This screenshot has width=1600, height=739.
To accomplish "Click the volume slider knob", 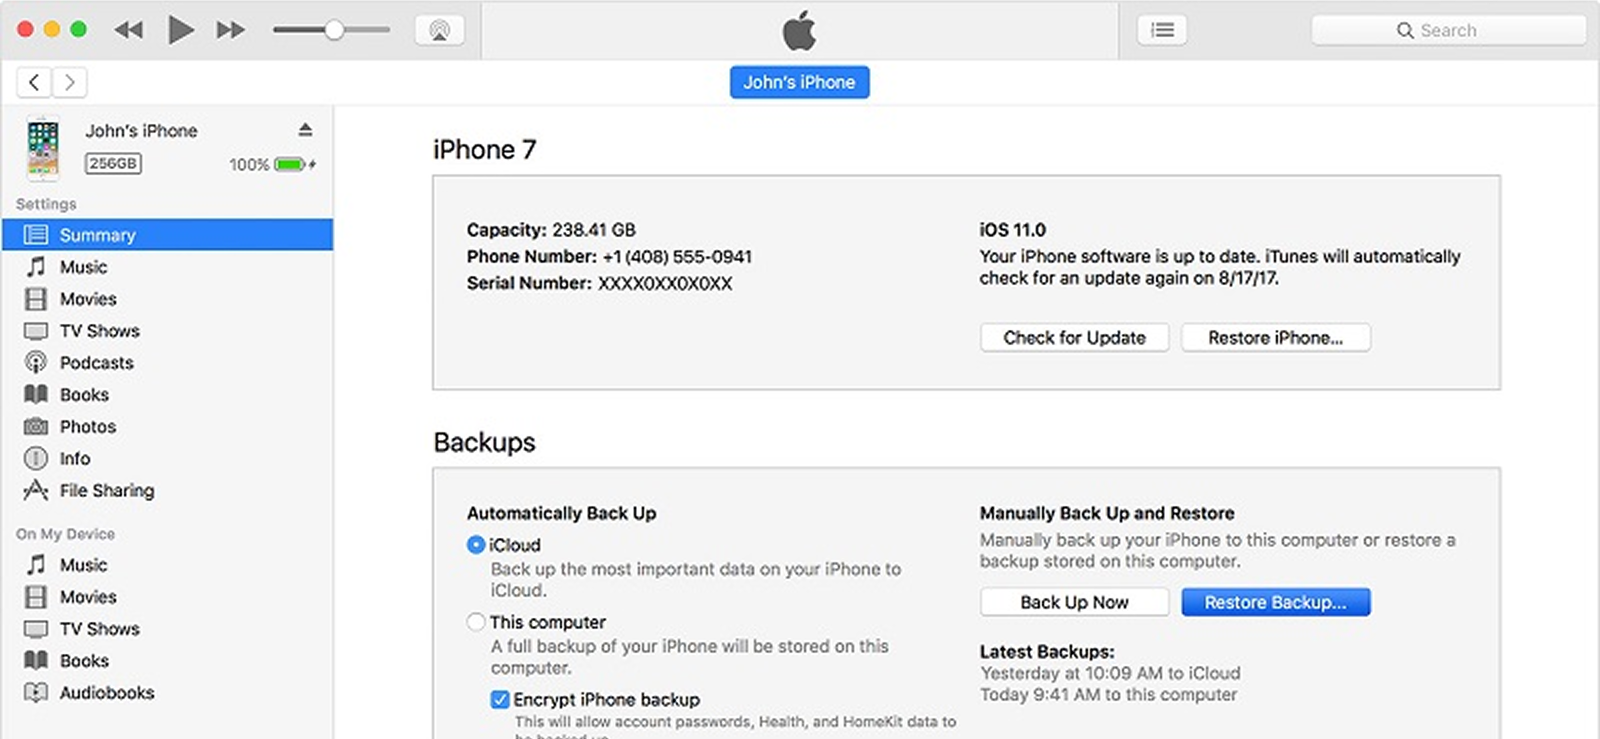I will (334, 30).
